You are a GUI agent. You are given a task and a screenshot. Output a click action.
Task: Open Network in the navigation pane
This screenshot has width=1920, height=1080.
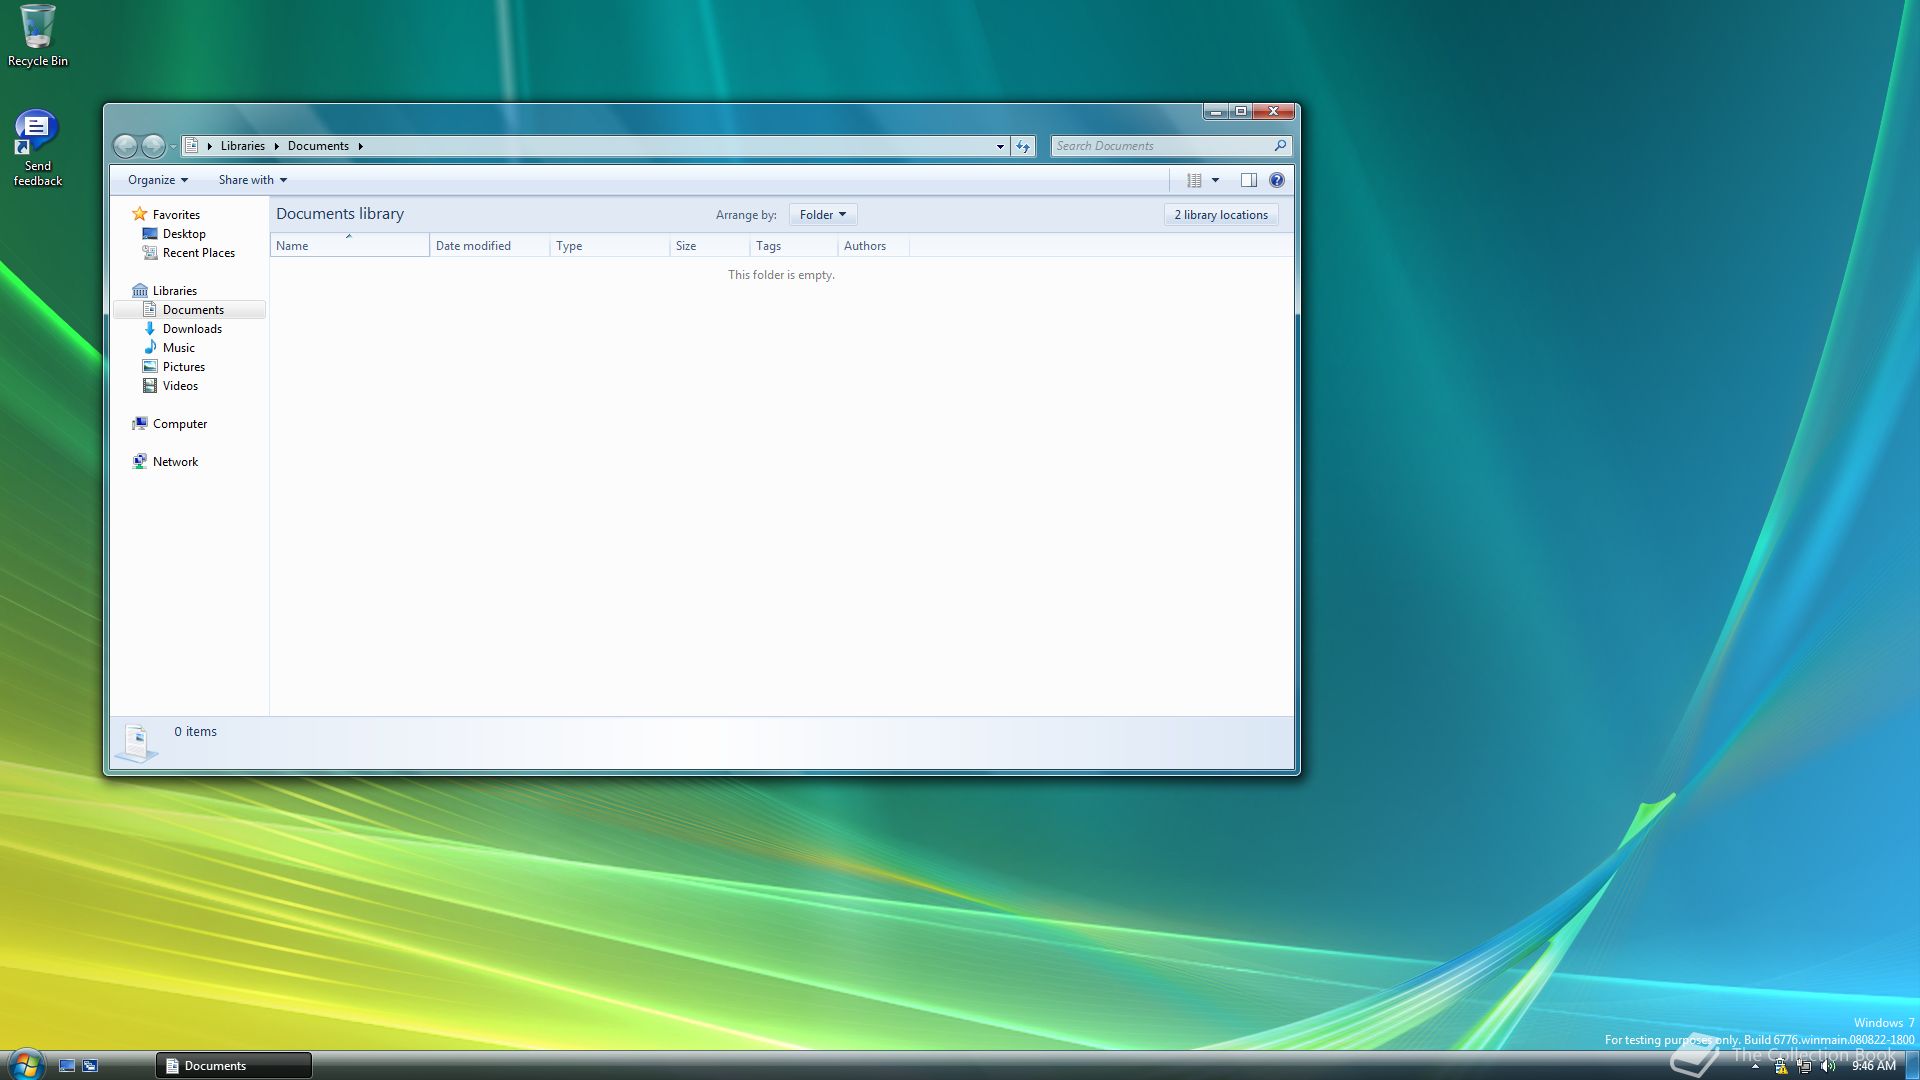175,462
